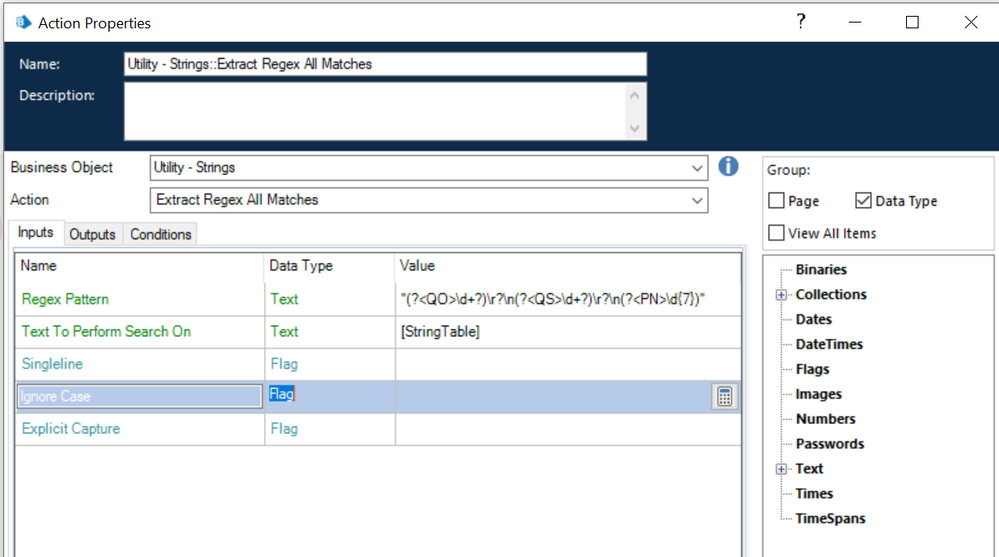Click the help question mark button

coord(801,22)
